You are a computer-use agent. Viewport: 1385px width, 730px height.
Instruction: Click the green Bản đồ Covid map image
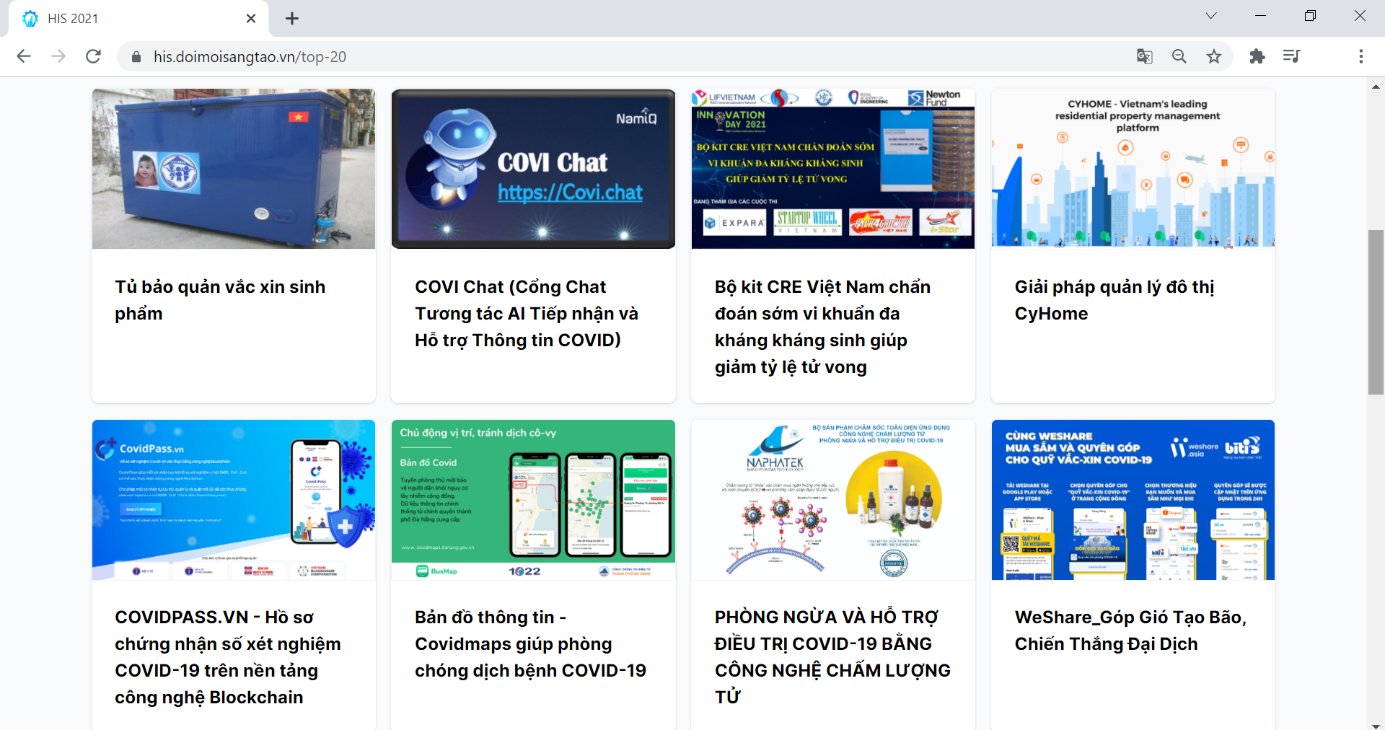[x=533, y=499]
